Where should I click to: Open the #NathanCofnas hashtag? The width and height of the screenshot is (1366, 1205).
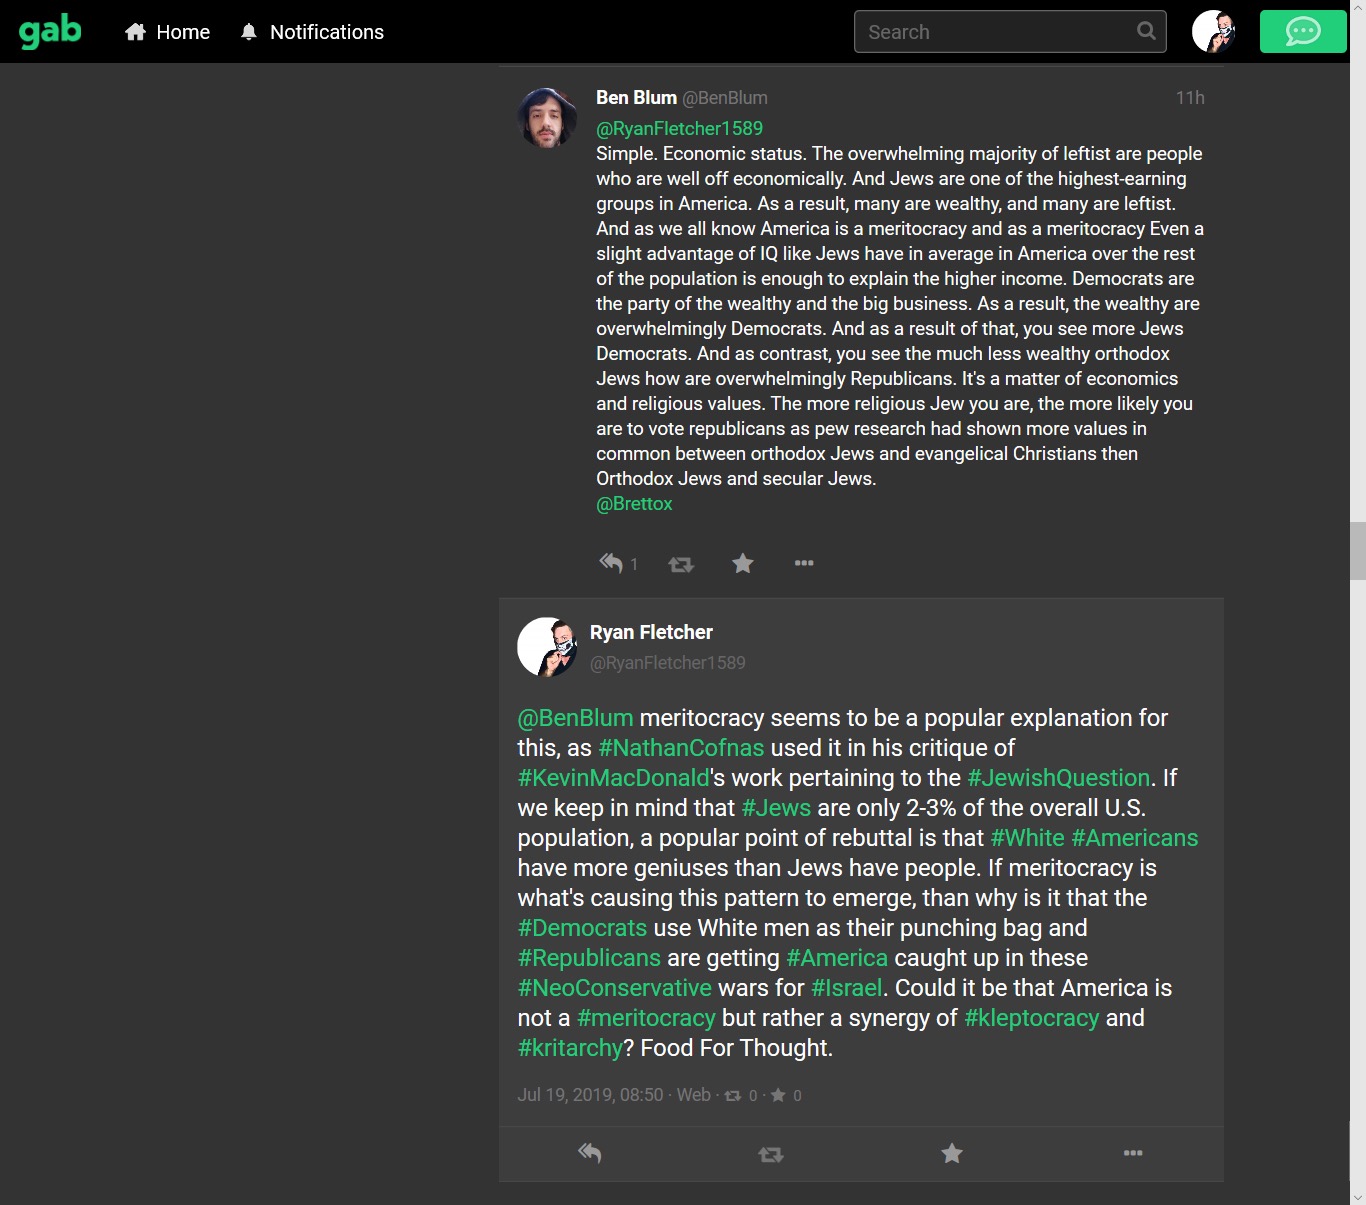click(681, 748)
